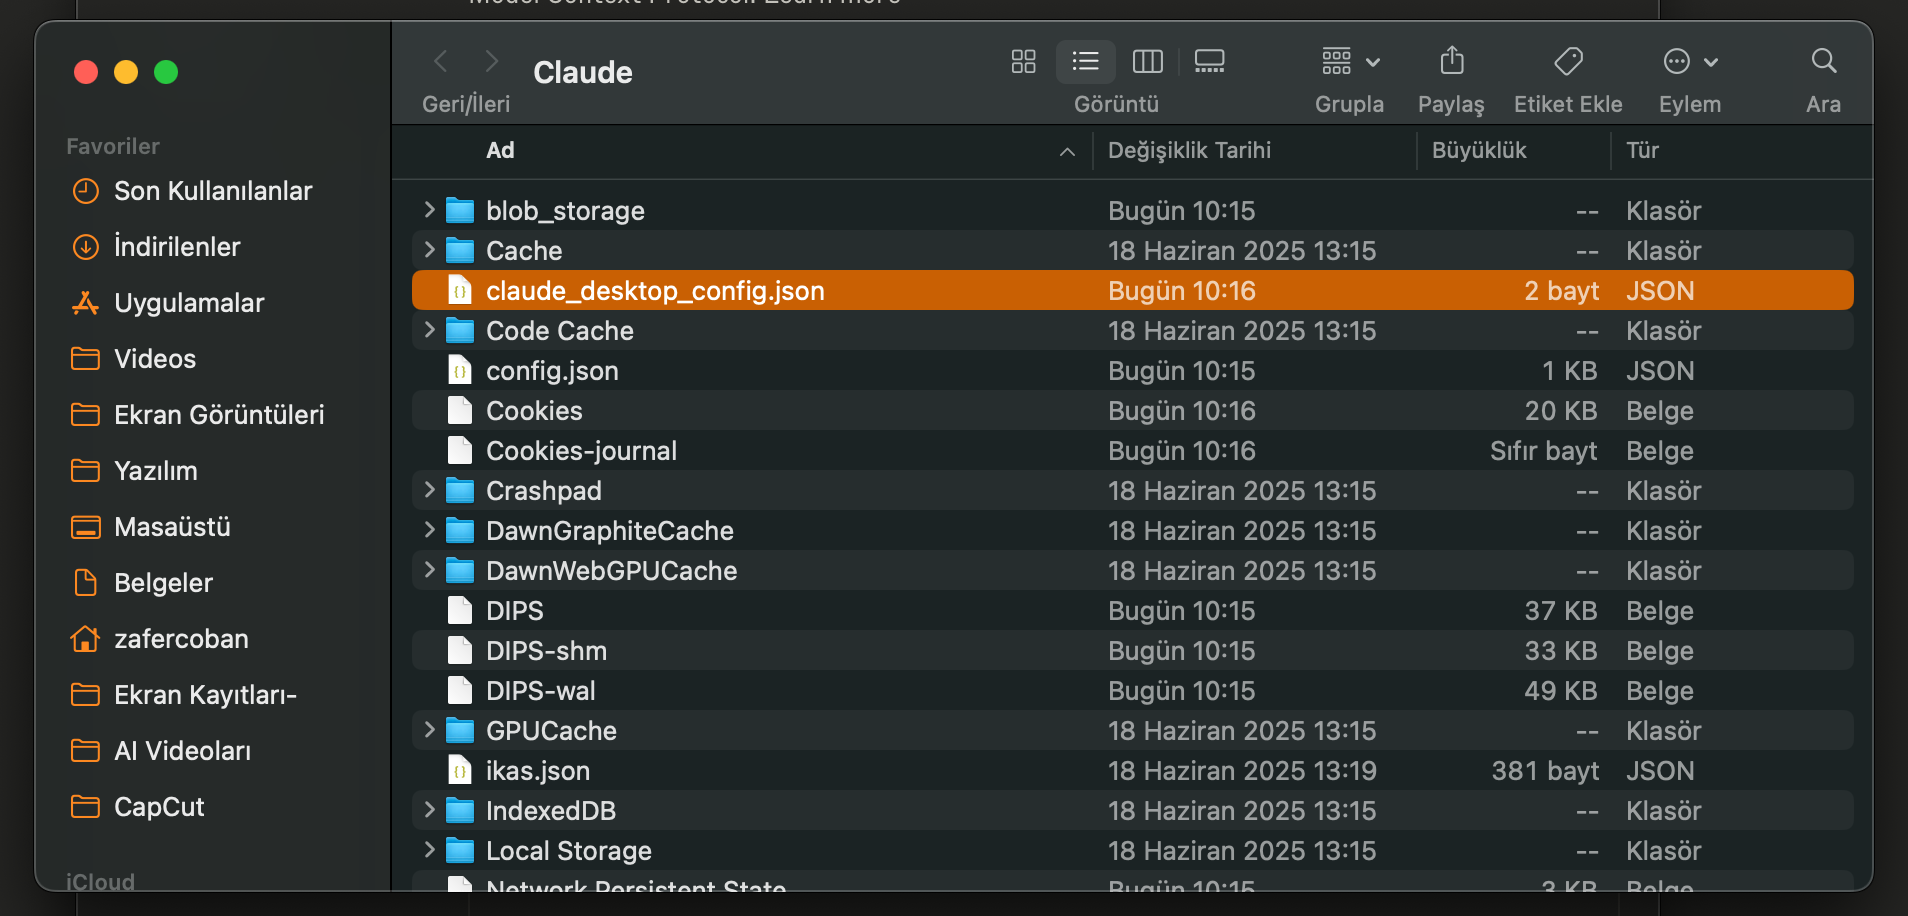1908x916 pixels.
Task: Go back with the back arrow
Action: [x=441, y=61]
